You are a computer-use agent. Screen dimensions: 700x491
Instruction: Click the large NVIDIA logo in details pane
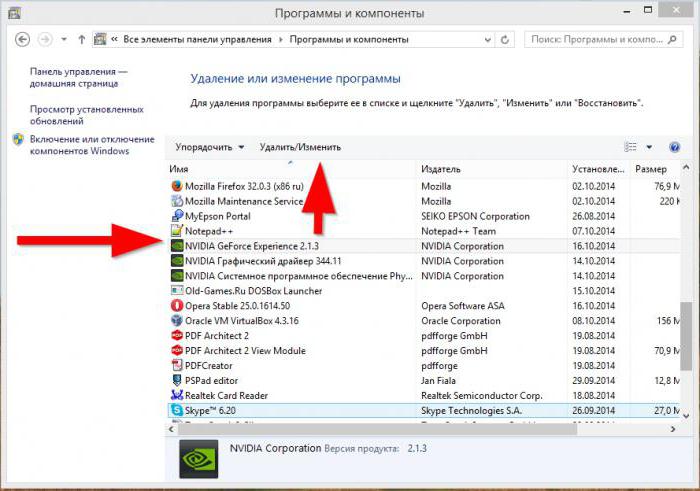pos(199,459)
